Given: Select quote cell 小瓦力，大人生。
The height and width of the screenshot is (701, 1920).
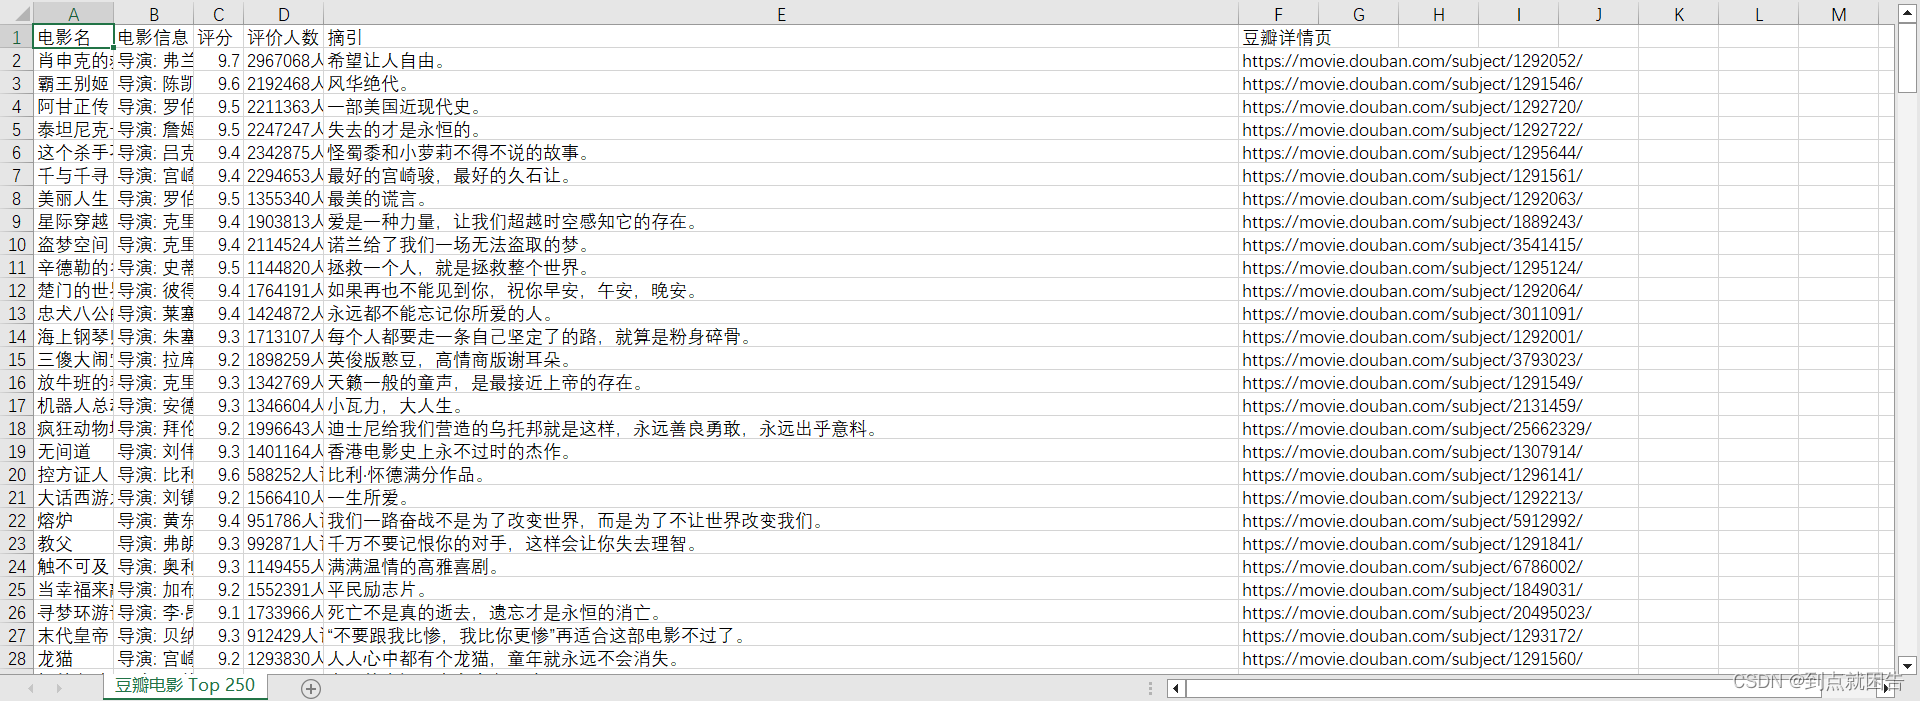Looking at the screenshot, I should tap(781, 406).
